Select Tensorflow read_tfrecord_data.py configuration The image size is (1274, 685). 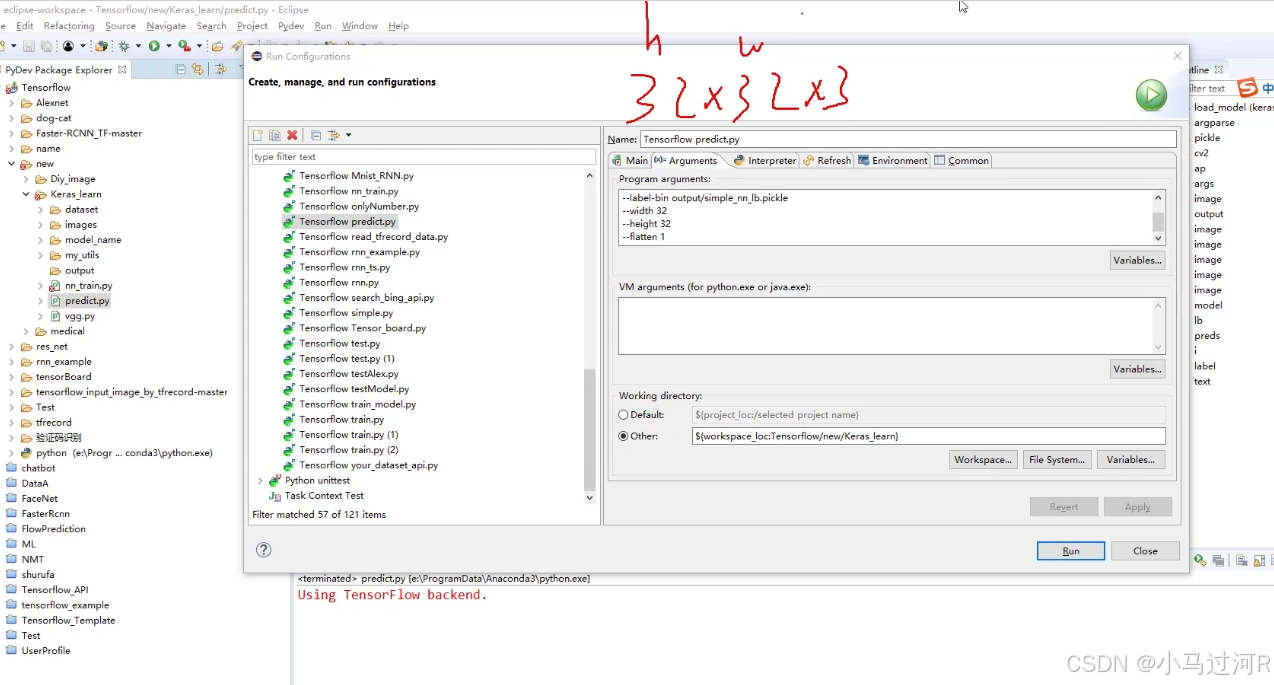click(373, 237)
